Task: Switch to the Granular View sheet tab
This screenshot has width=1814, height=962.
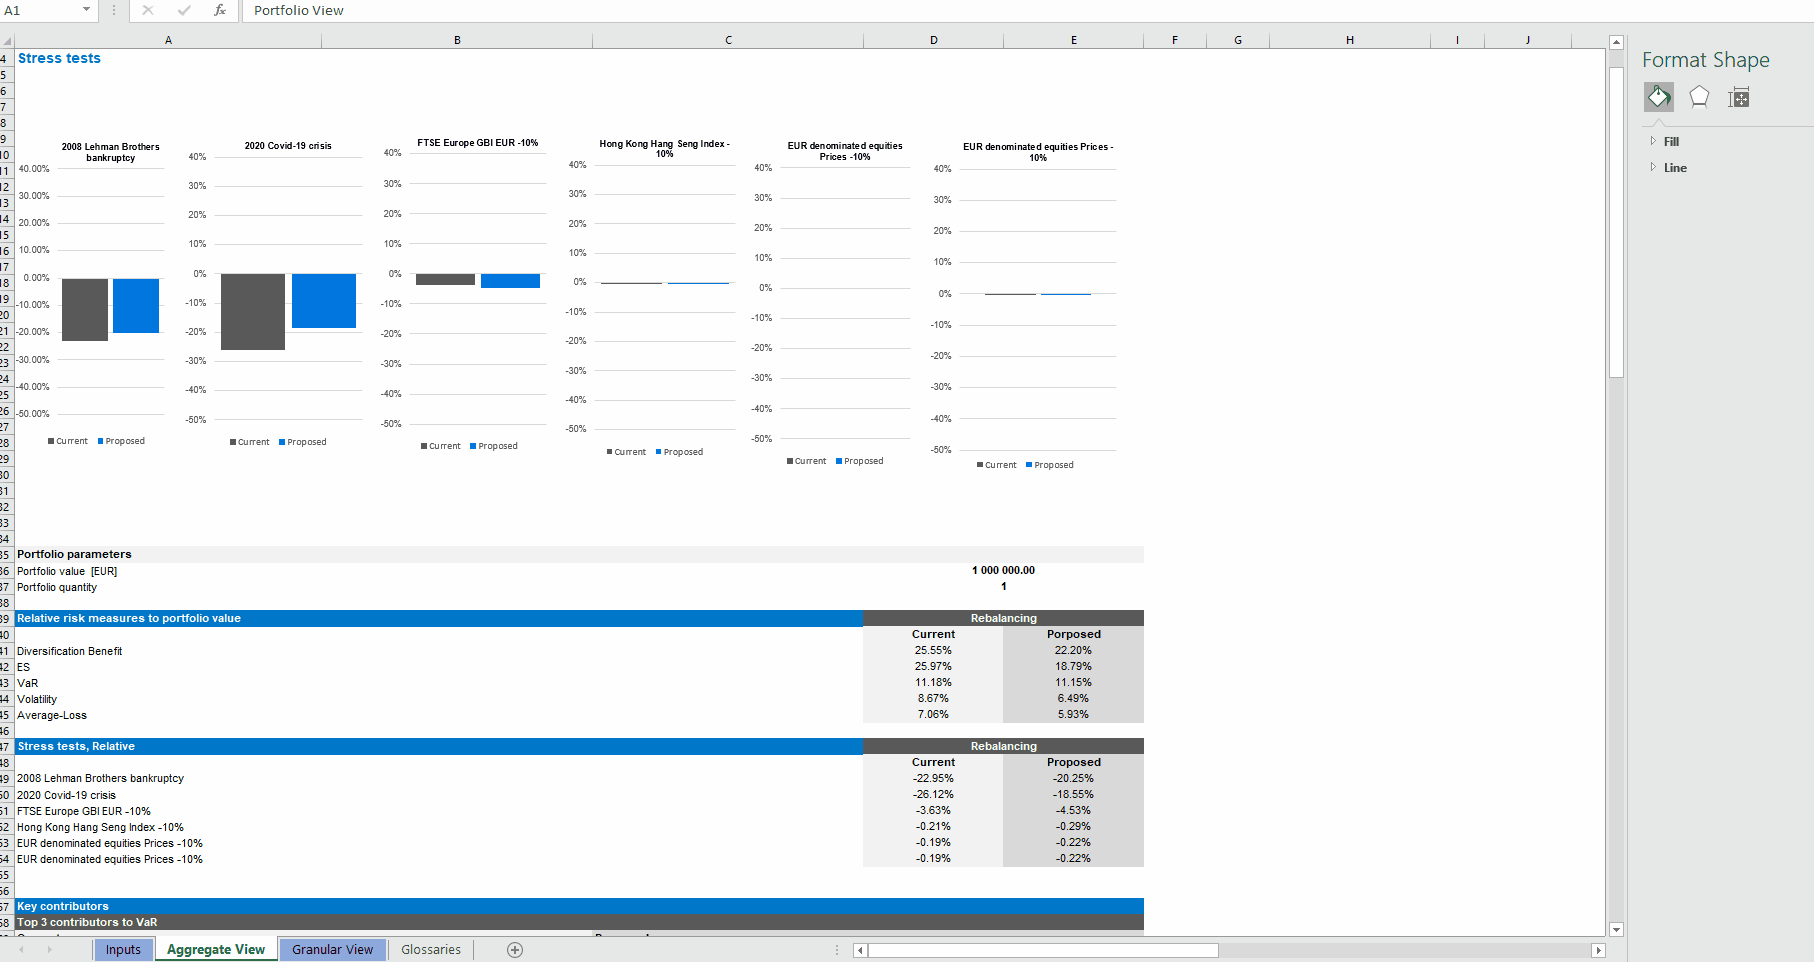Action: (x=332, y=949)
